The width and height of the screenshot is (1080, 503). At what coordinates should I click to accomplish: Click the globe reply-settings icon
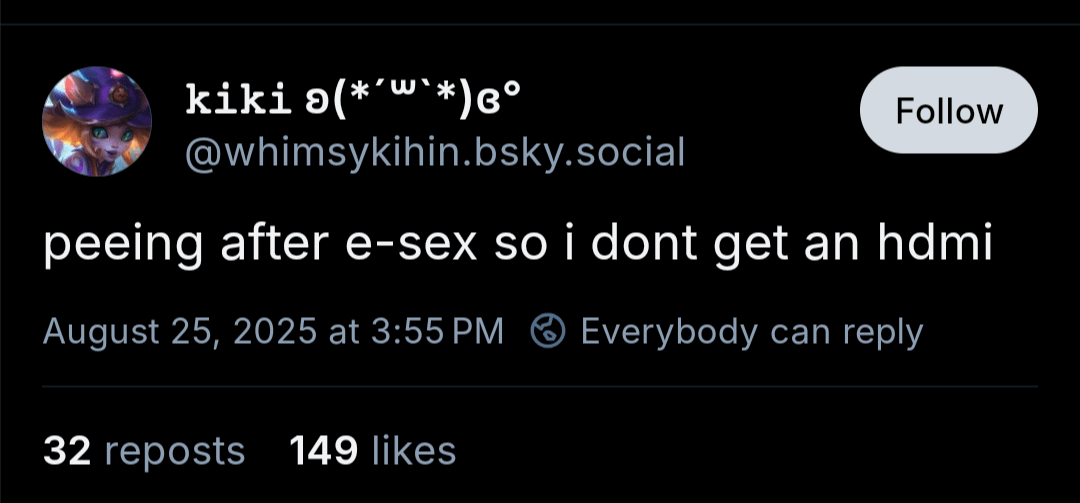548,332
